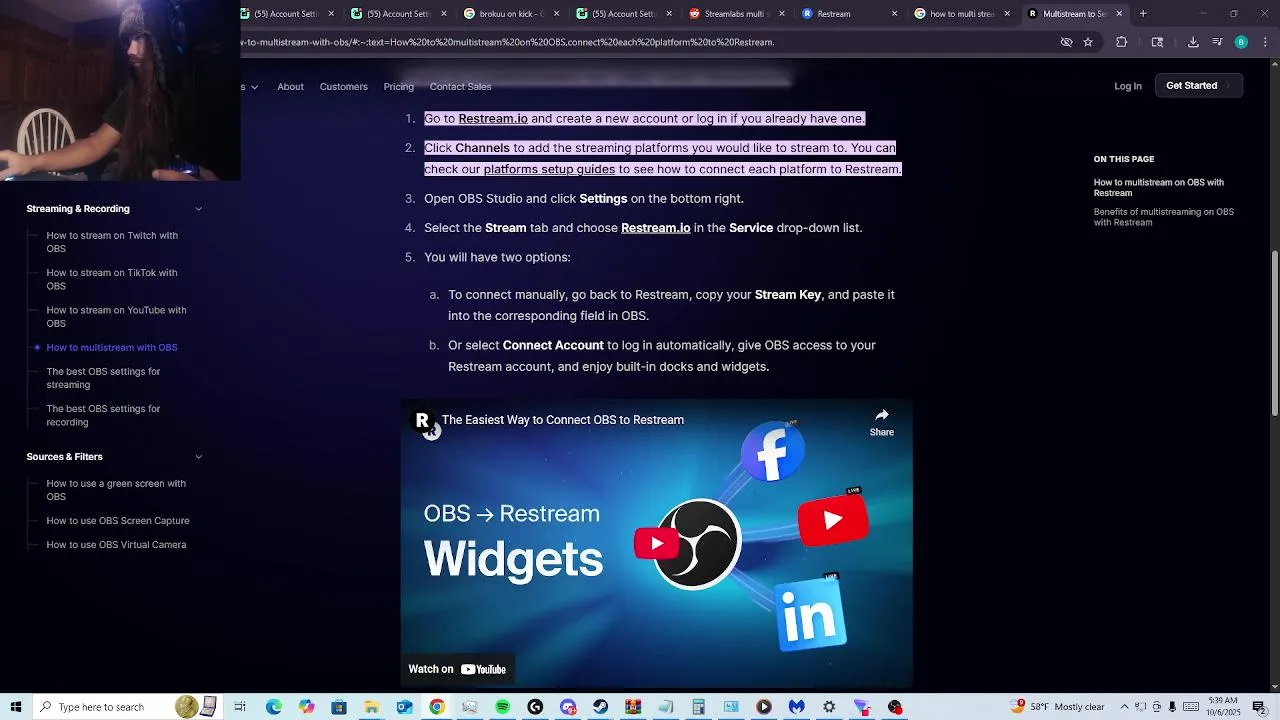Image resolution: width=1280 pixels, height=720 pixels.
Task: Open Task View on the taskbar
Action: (x=240, y=707)
